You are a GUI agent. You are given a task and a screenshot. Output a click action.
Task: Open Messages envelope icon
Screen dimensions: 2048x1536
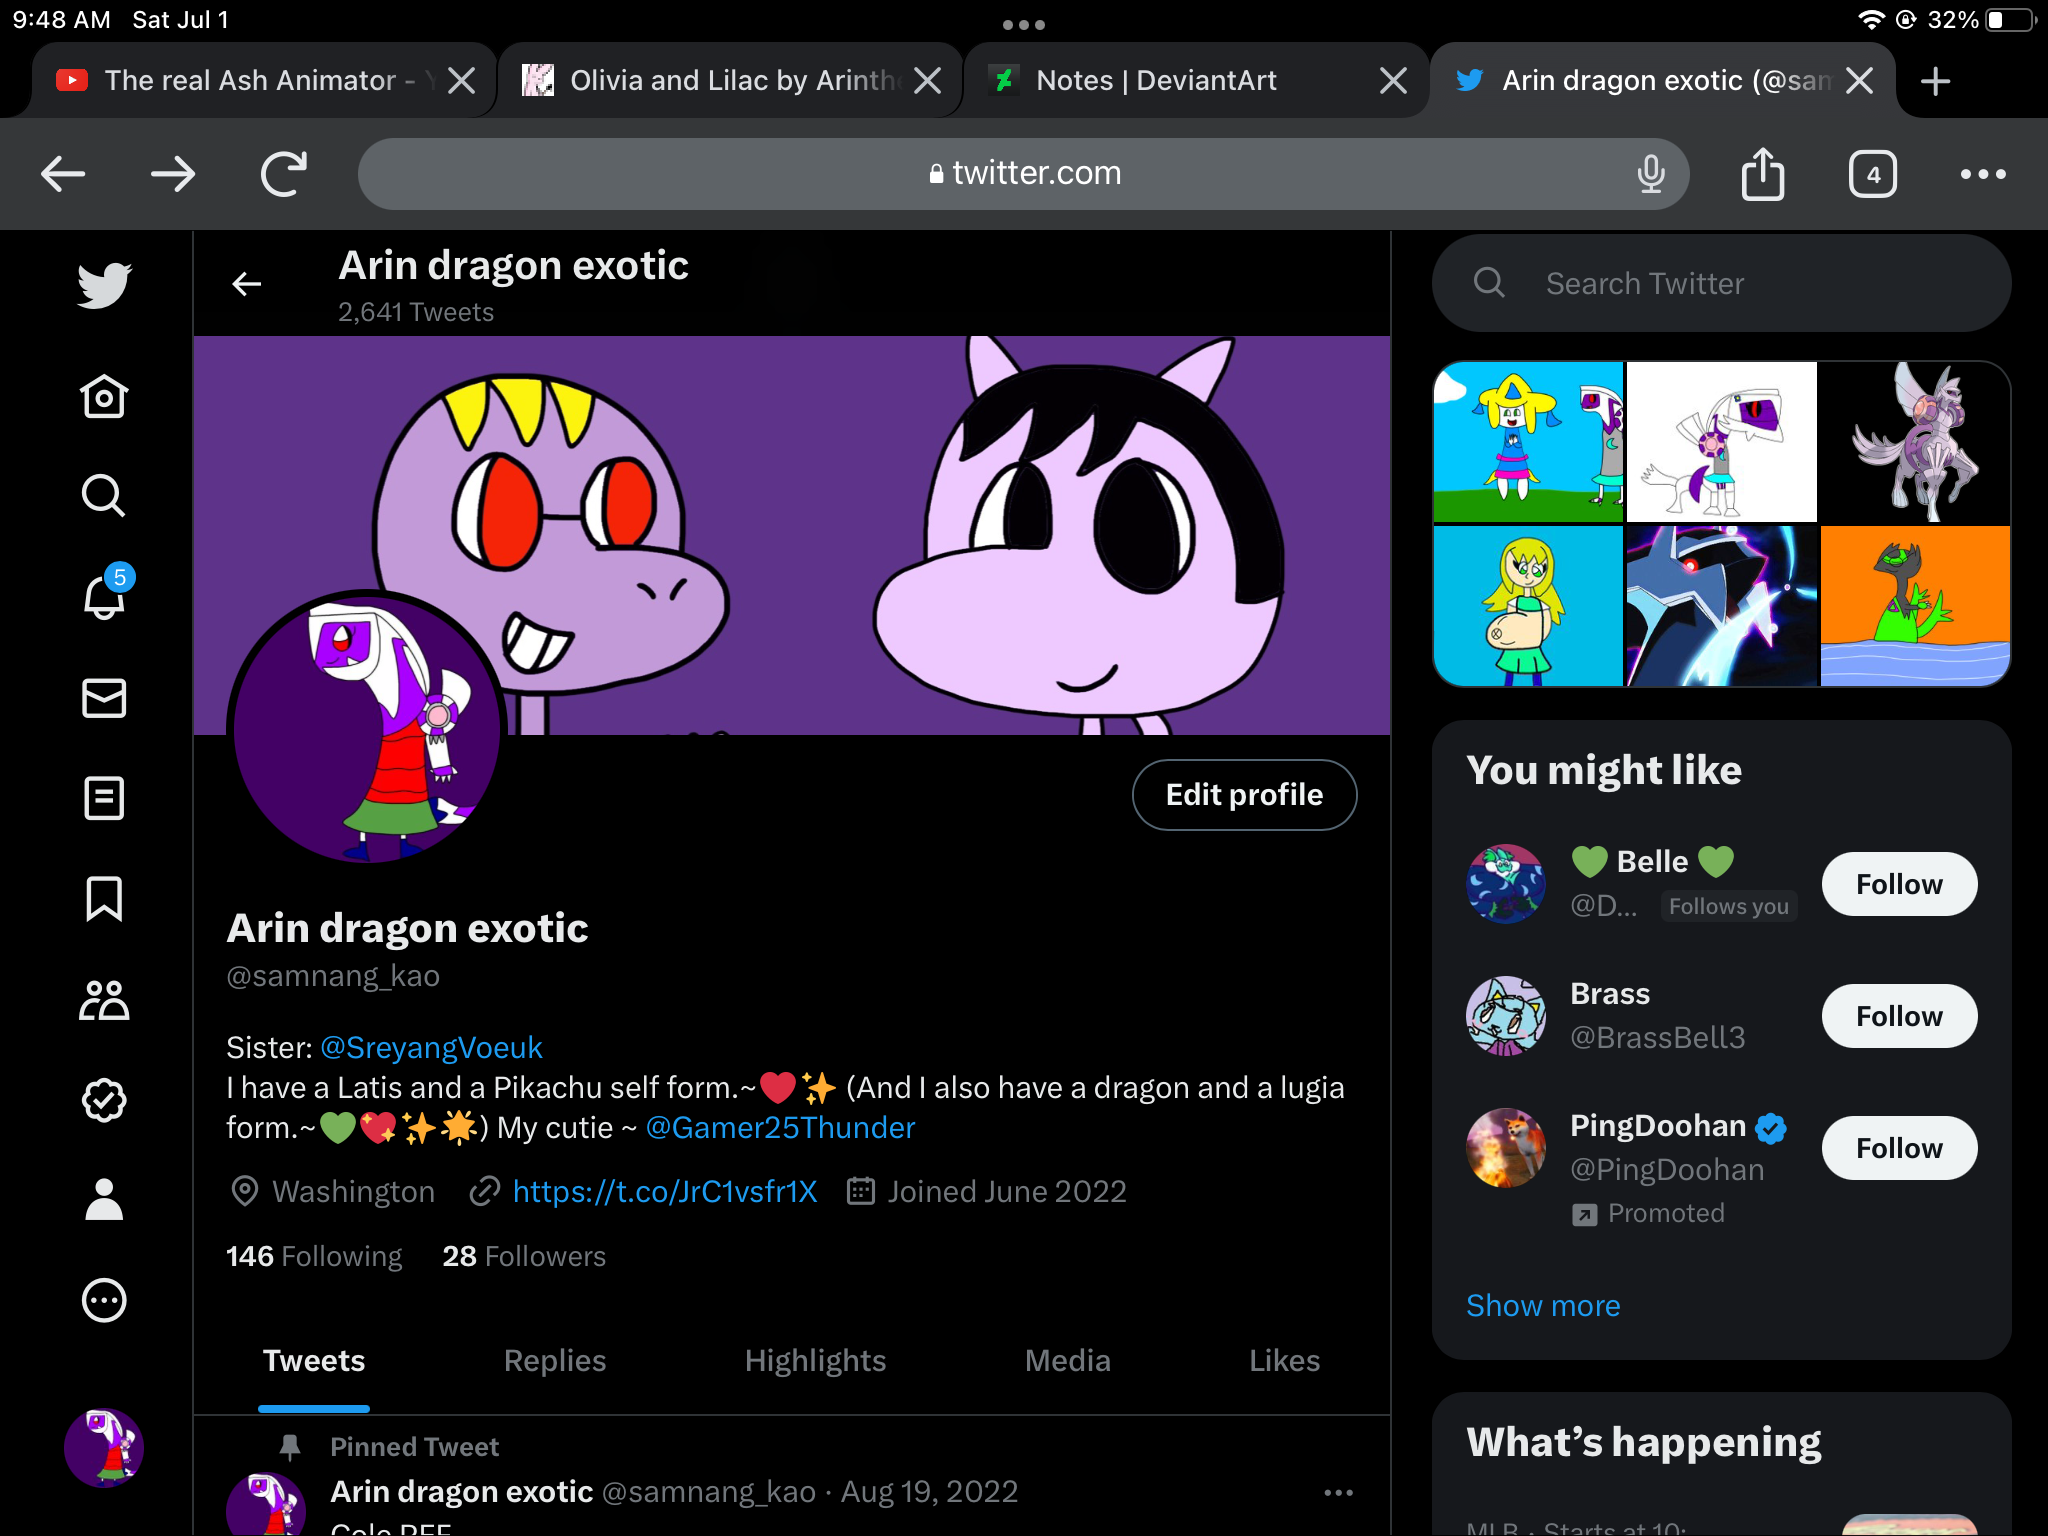pyautogui.click(x=104, y=698)
